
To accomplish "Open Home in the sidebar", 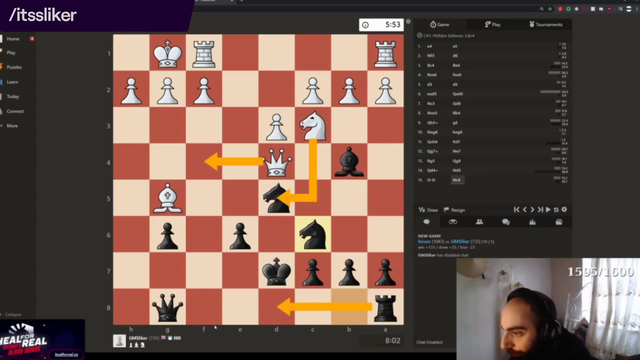I will tap(13, 39).
